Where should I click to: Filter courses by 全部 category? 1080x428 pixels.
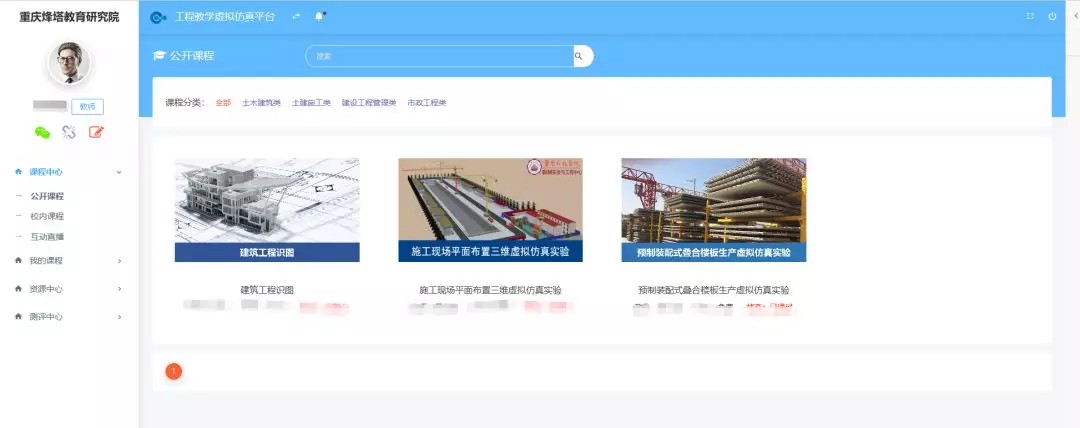223,103
